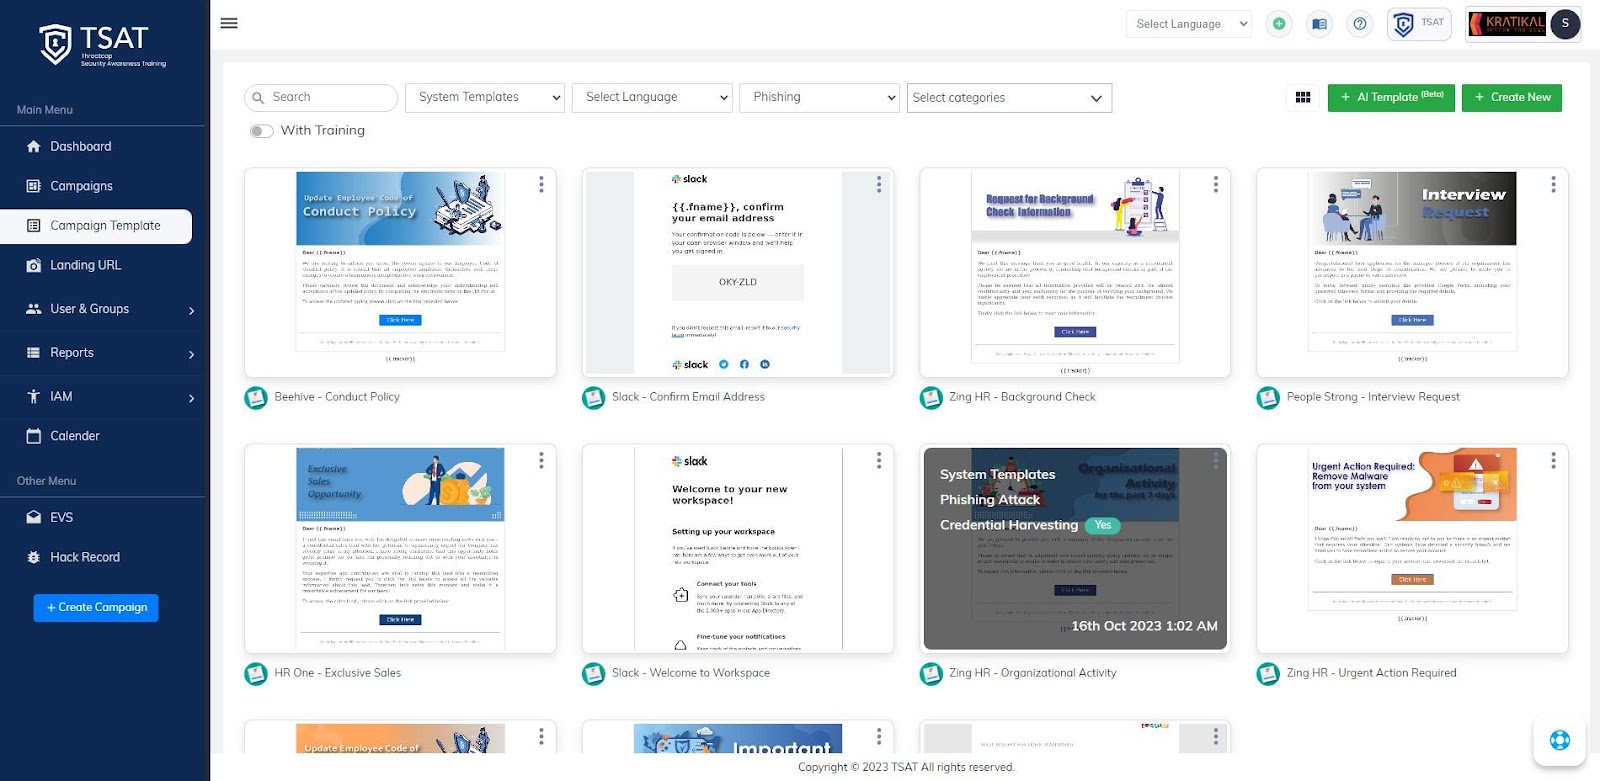
Task: Toggle the With Training switch
Action: click(262, 131)
